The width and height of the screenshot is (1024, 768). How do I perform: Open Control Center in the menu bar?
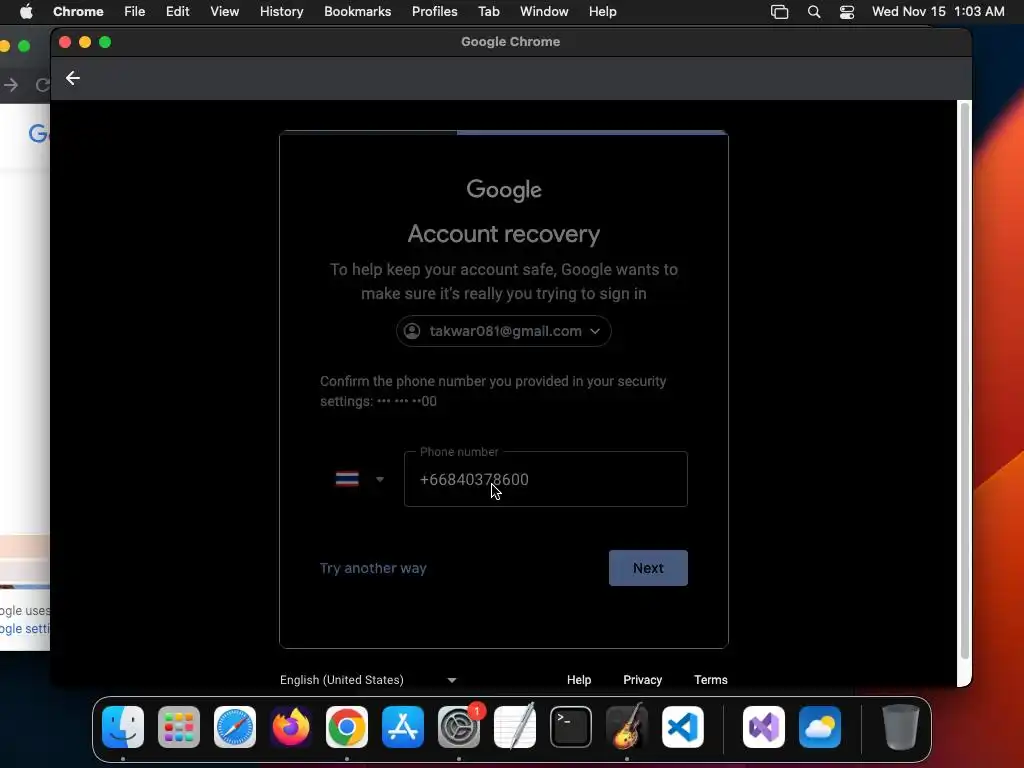tap(847, 12)
